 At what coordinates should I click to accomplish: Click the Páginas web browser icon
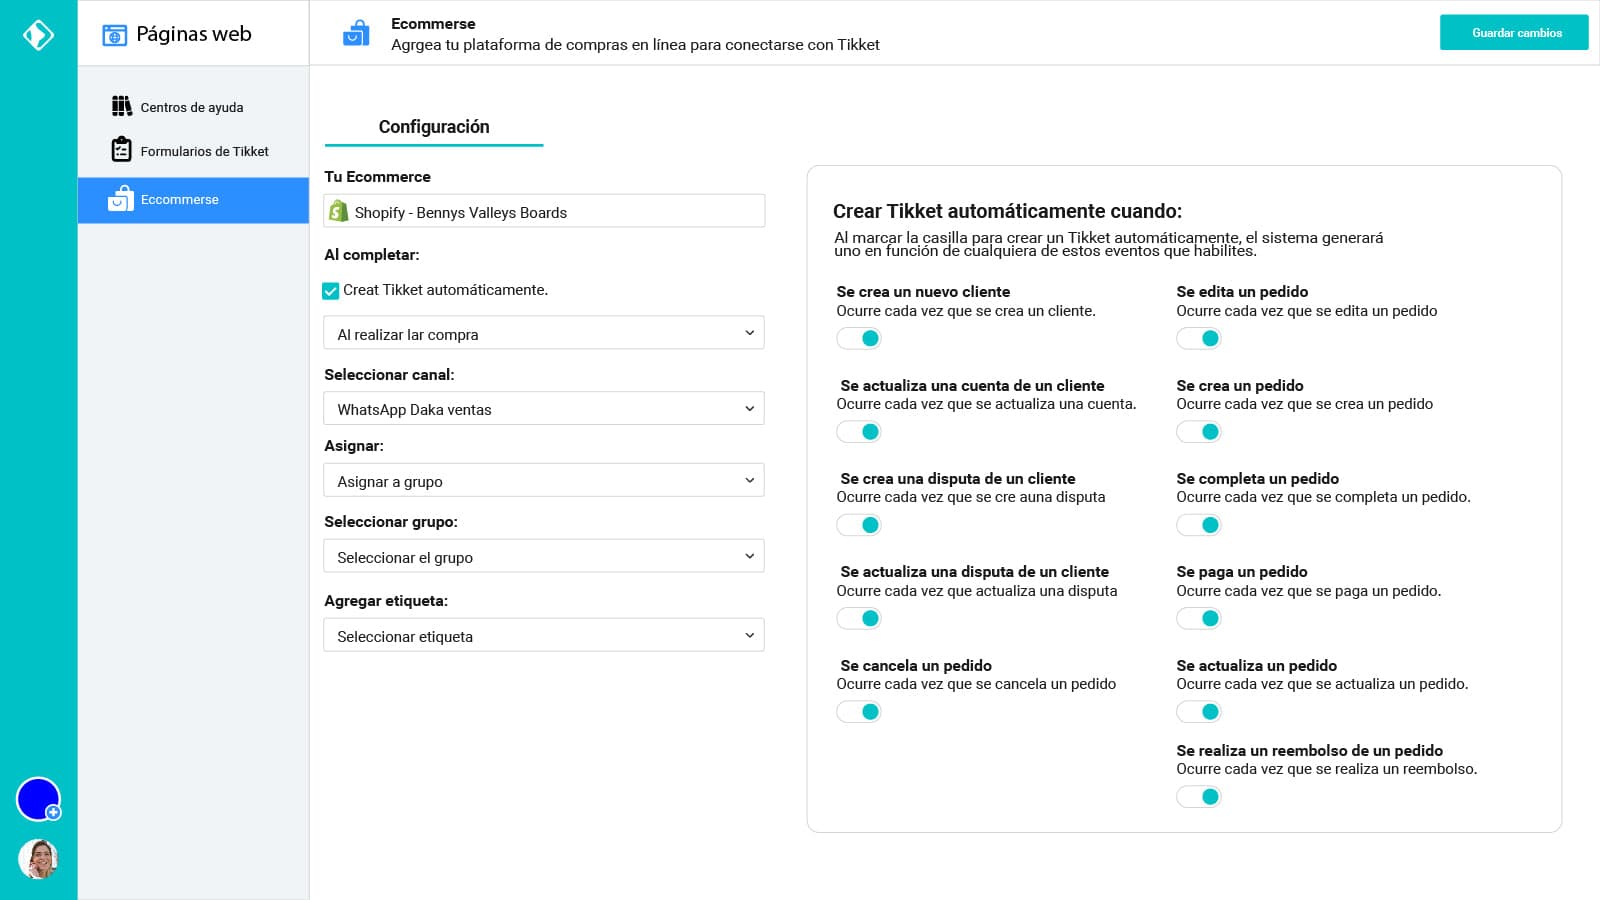point(115,35)
